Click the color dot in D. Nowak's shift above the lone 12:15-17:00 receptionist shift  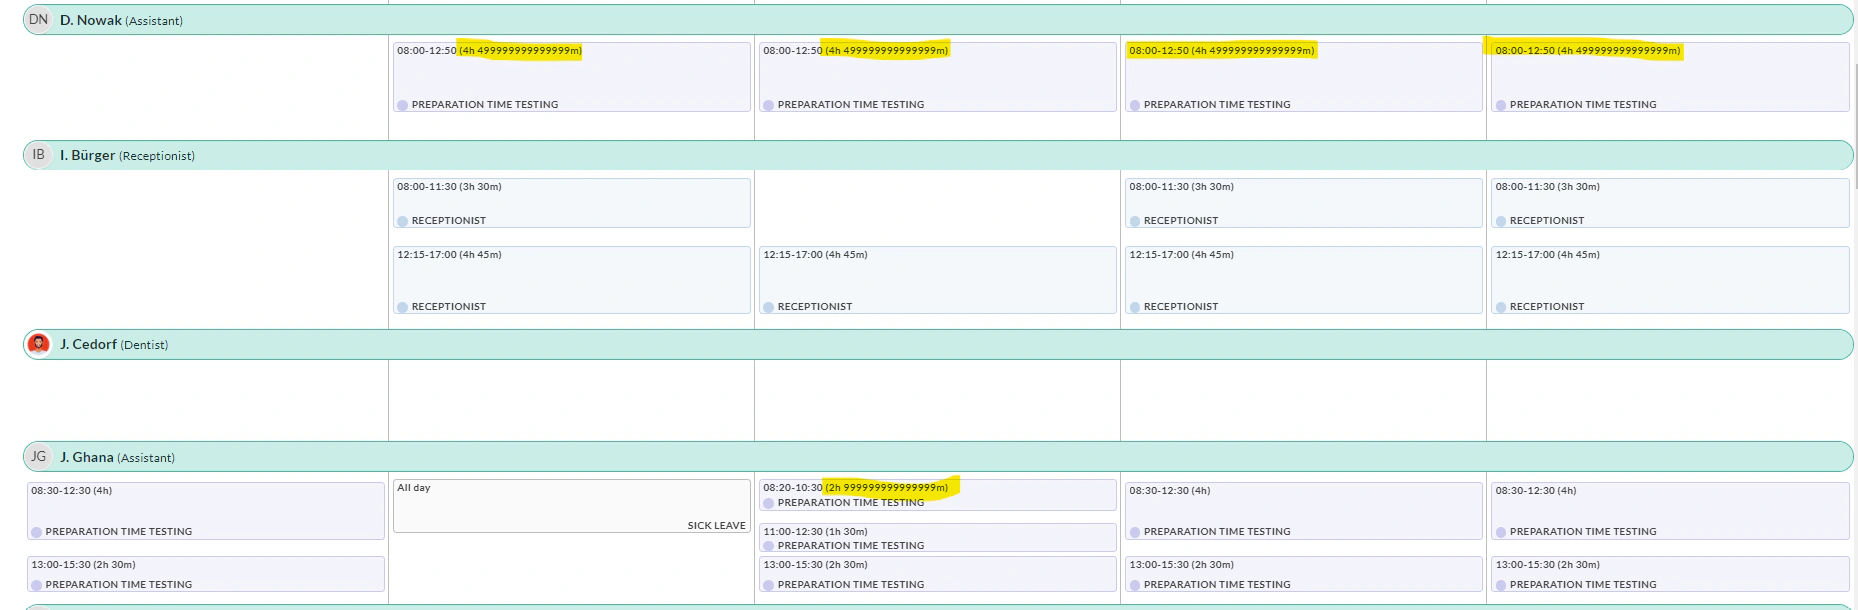[x=769, y=105]
